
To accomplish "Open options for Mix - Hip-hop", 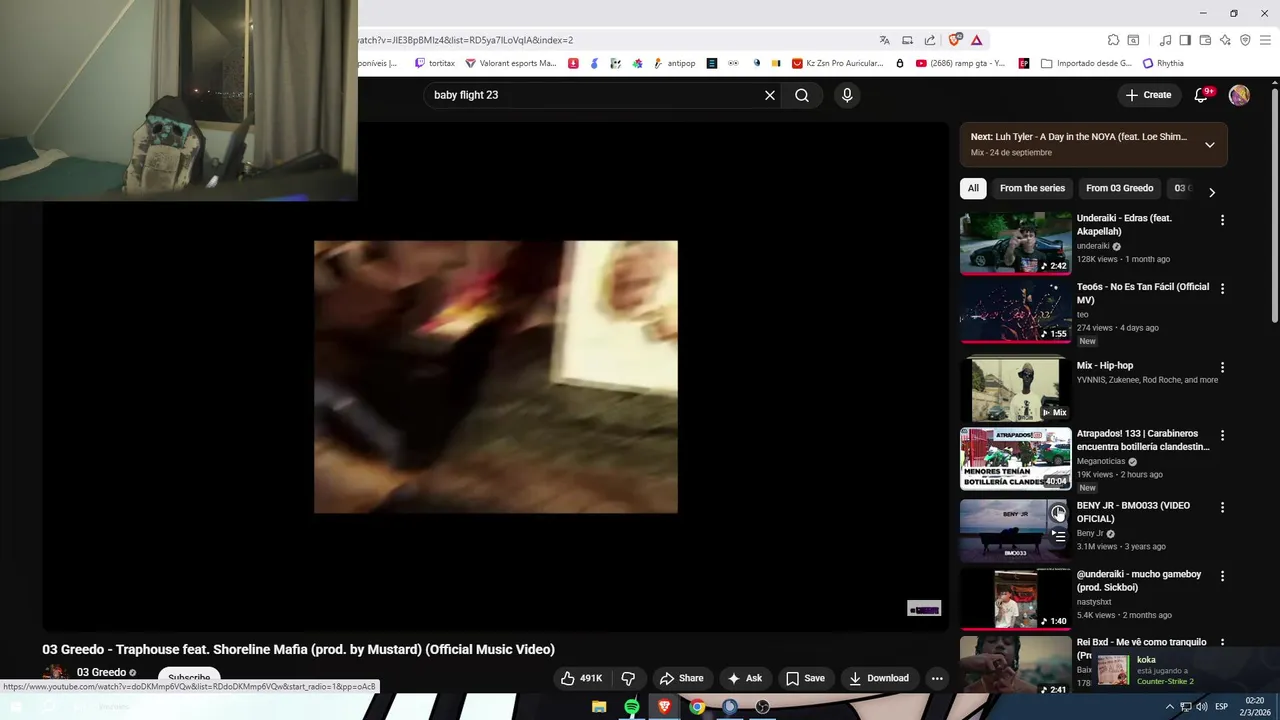I will coord(1222,368).
